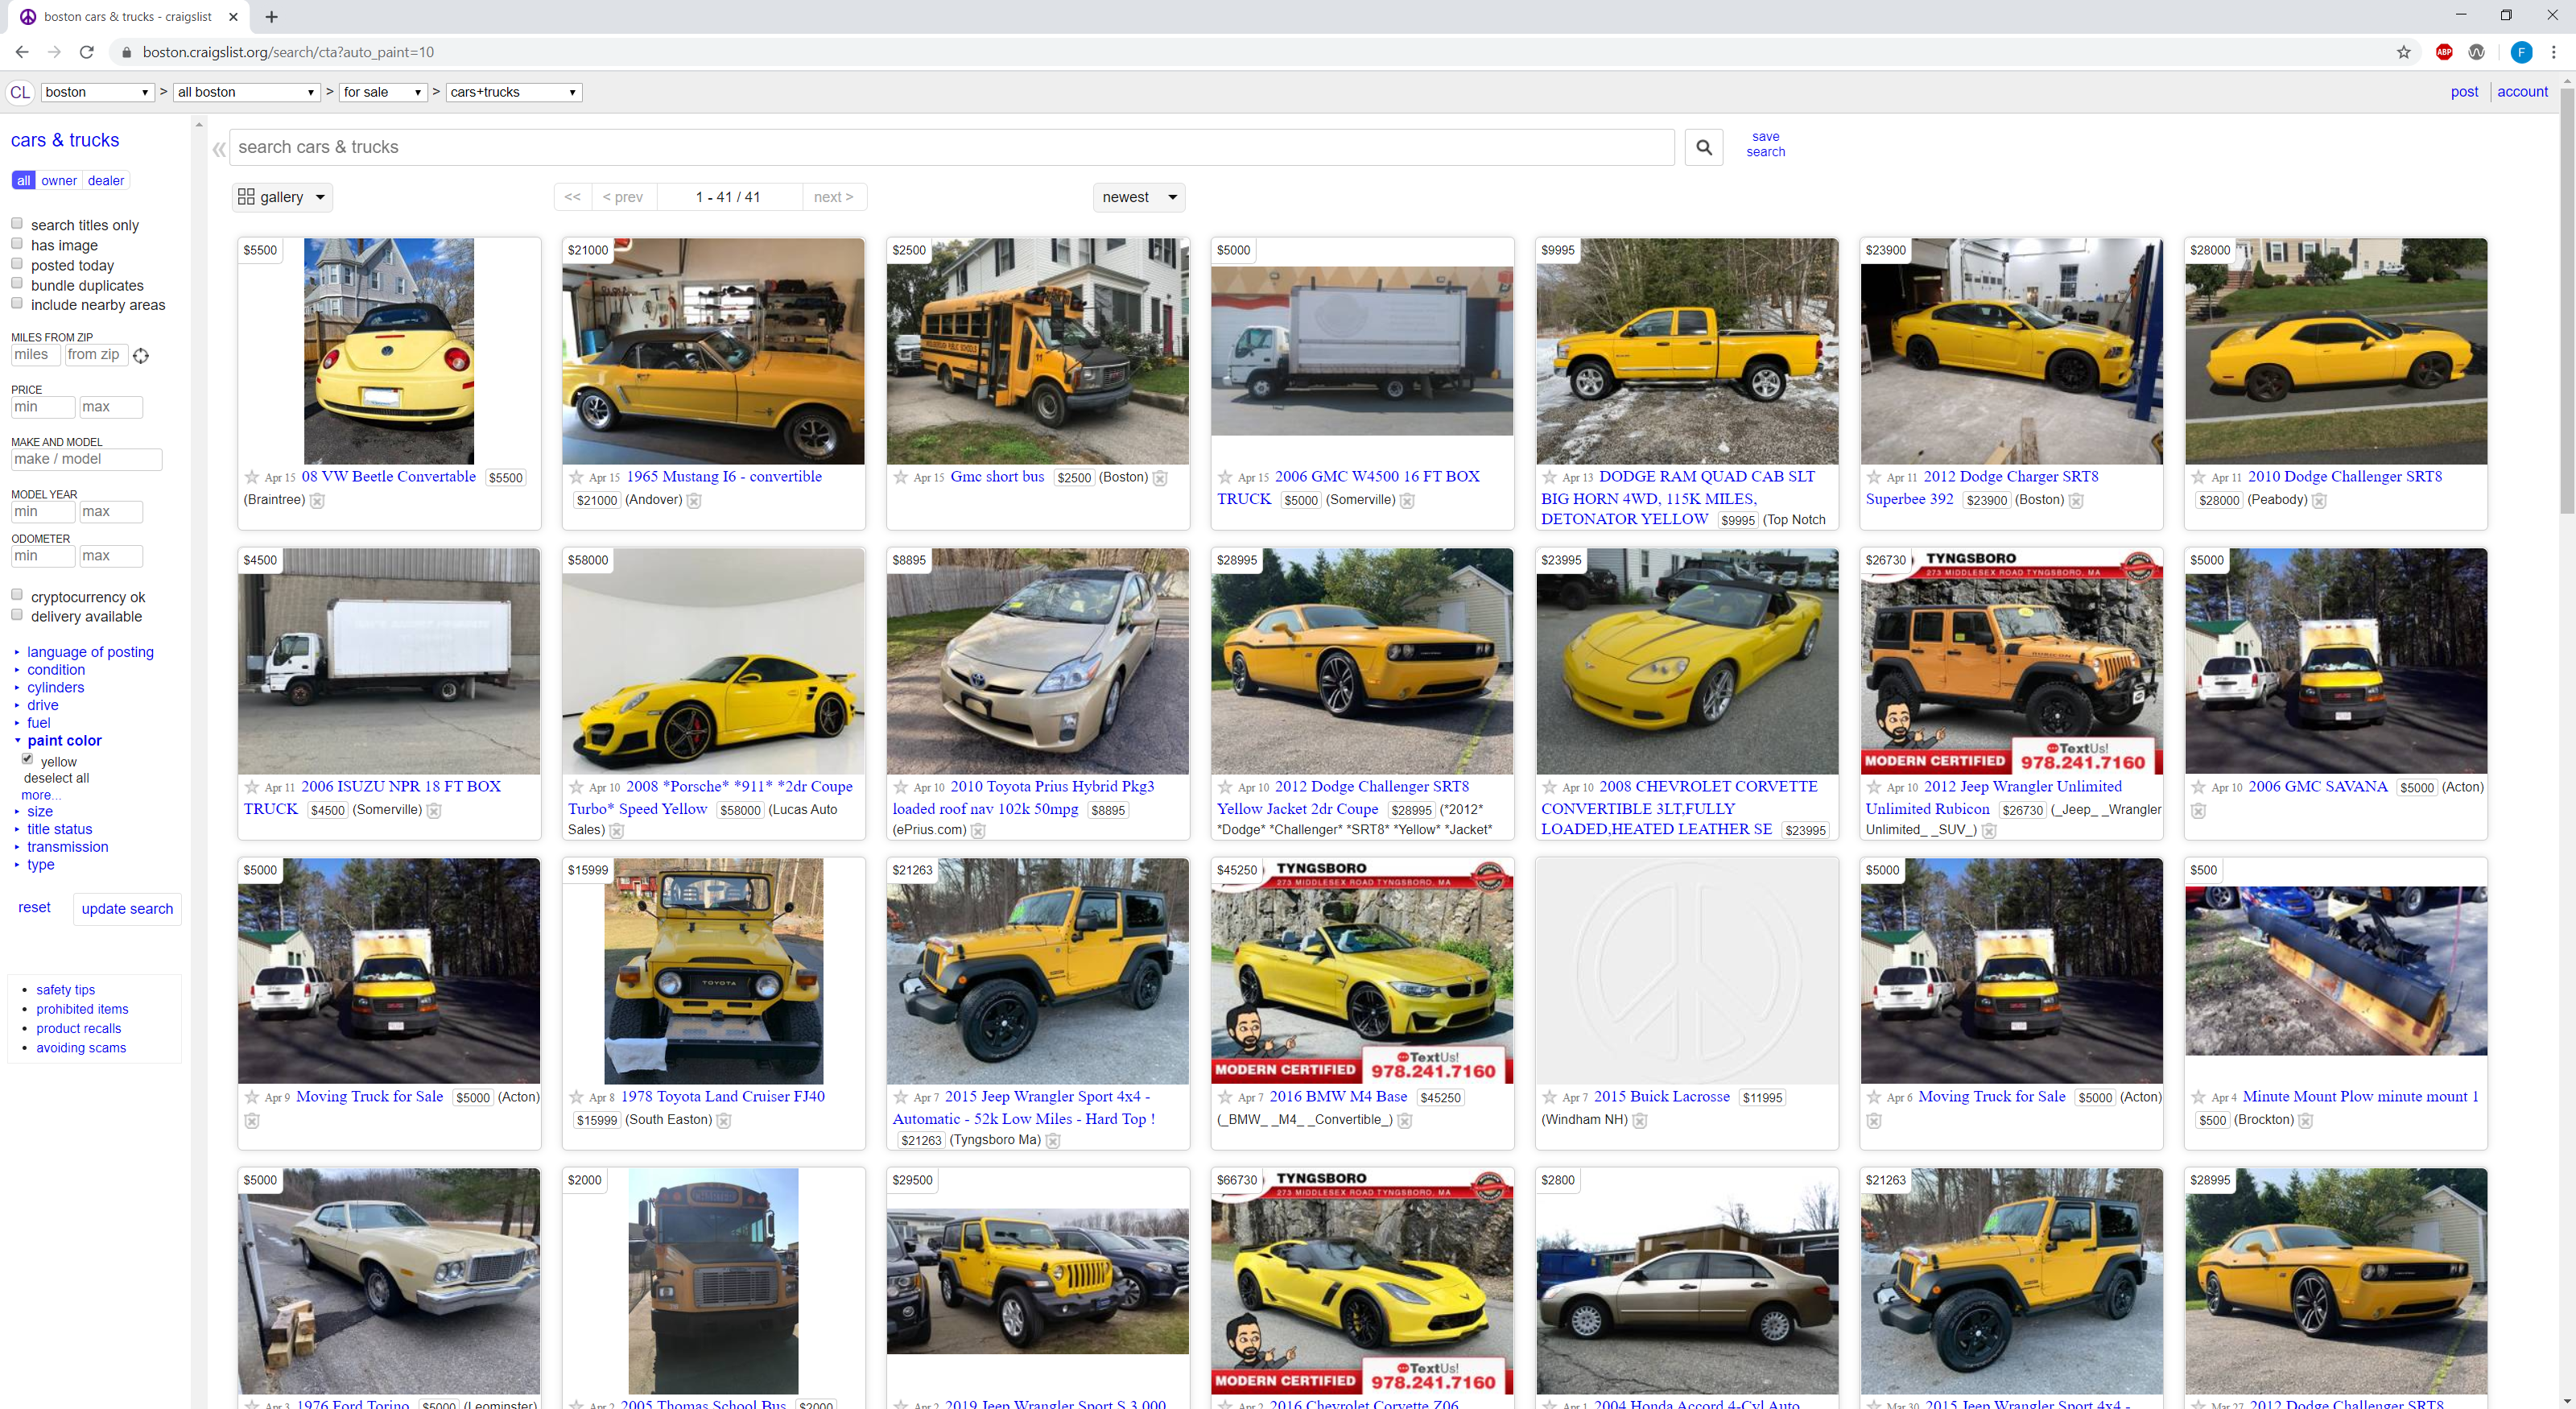
Task: Click deselect all paint colors
Action: 56,778
